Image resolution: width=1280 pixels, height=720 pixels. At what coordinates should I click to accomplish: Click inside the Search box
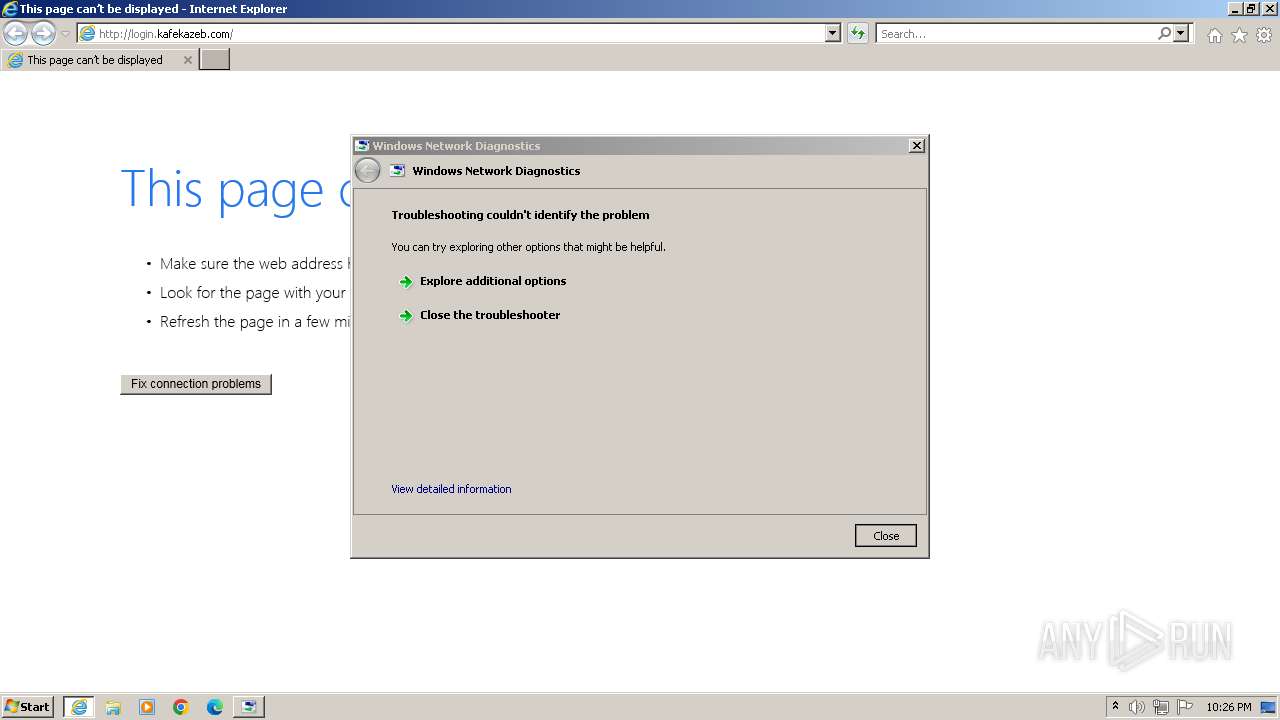coord(1015,34)
